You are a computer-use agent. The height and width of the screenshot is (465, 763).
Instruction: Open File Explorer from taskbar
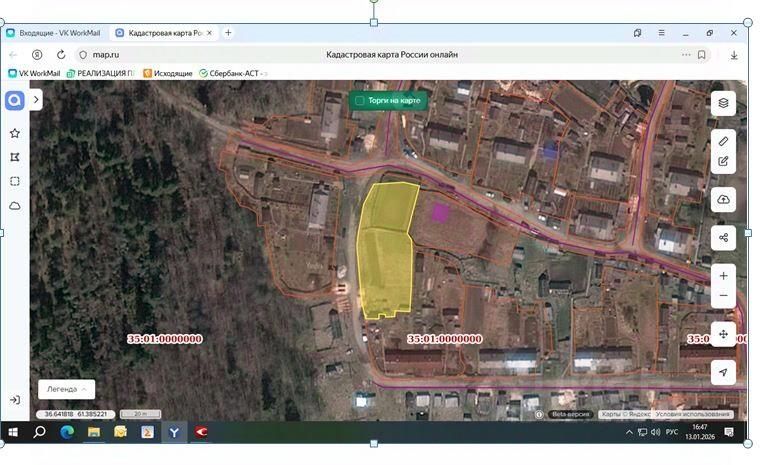click(93, 432)
